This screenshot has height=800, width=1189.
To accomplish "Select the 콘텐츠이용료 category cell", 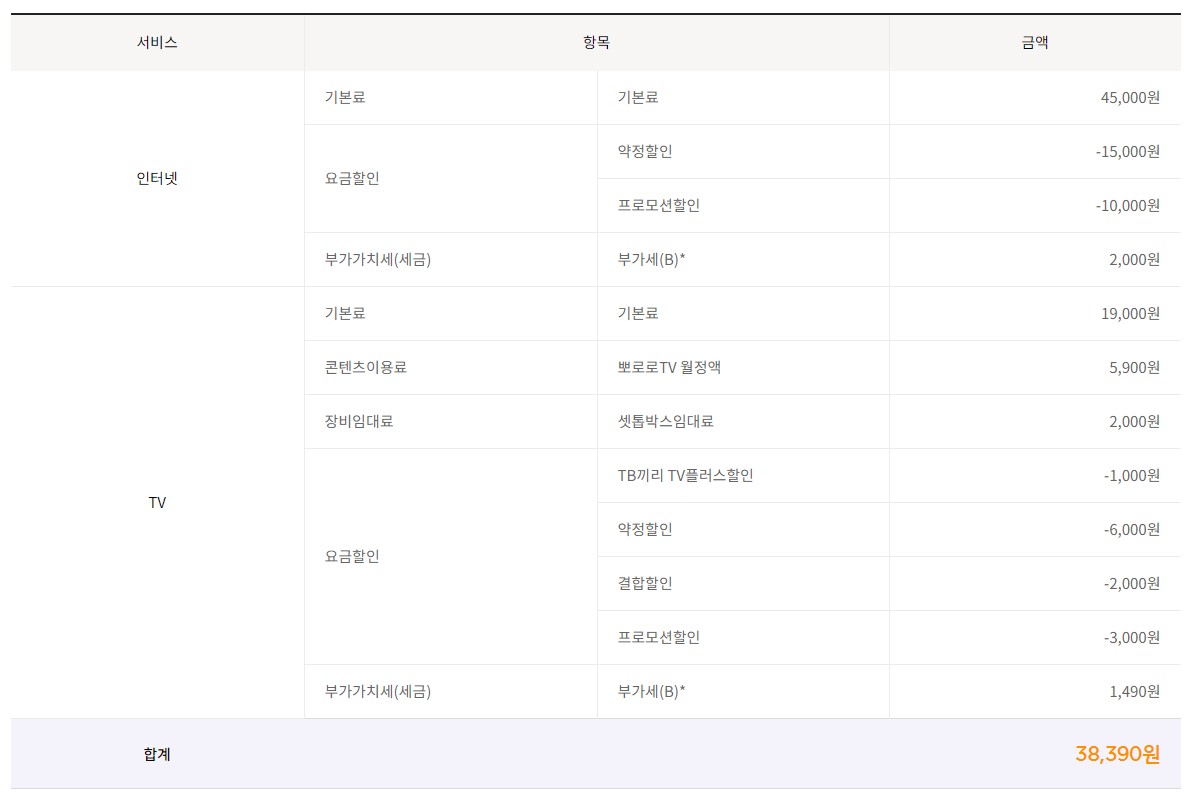I will (x=365, y=368).
